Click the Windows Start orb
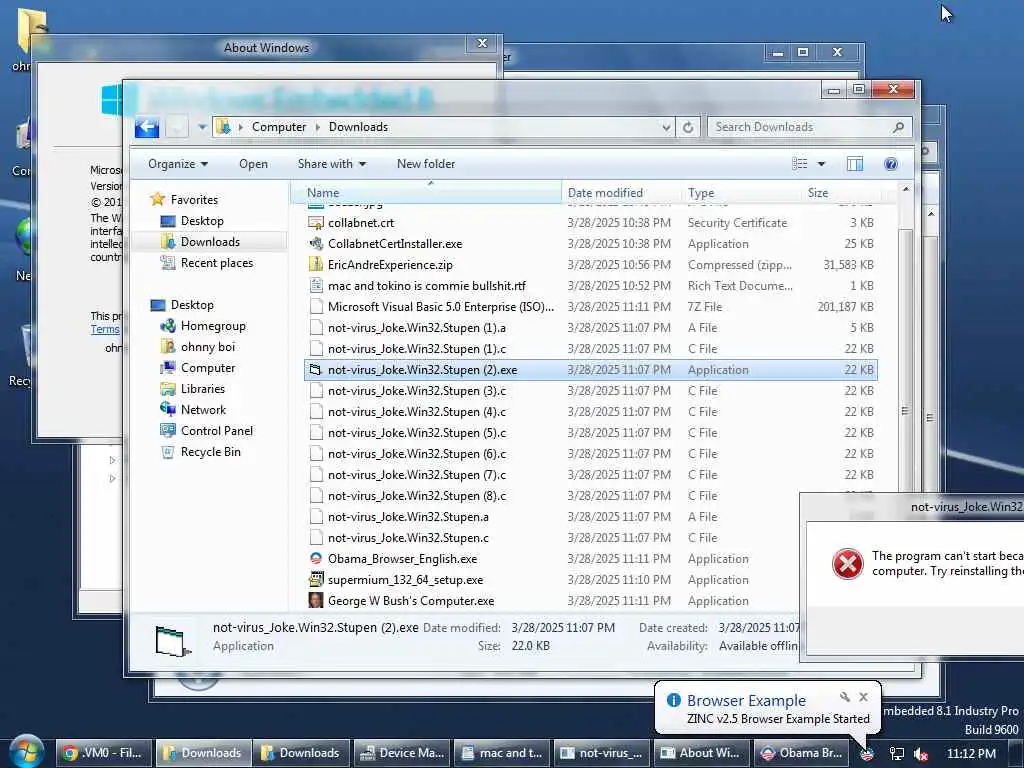The width and height of the screenshot is (1024, 768). click(x=26, y=752)
